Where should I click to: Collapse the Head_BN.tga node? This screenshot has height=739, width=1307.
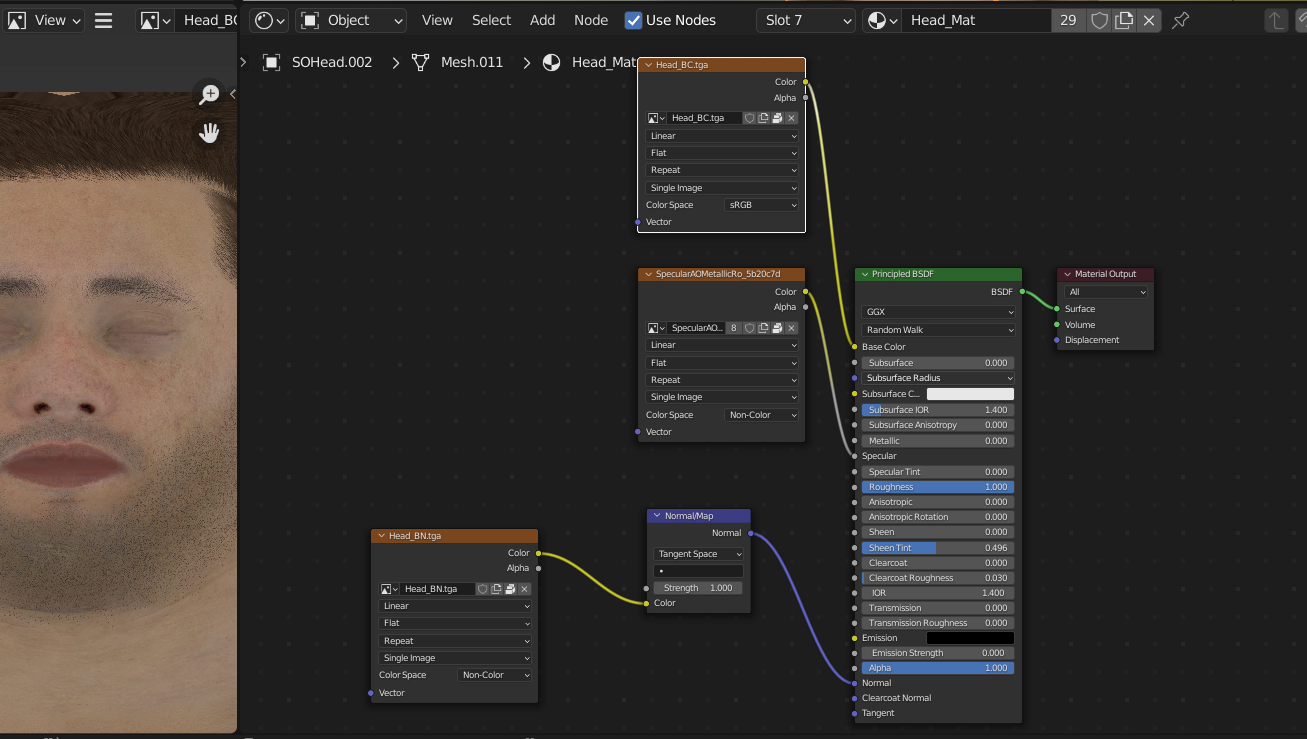380,536
